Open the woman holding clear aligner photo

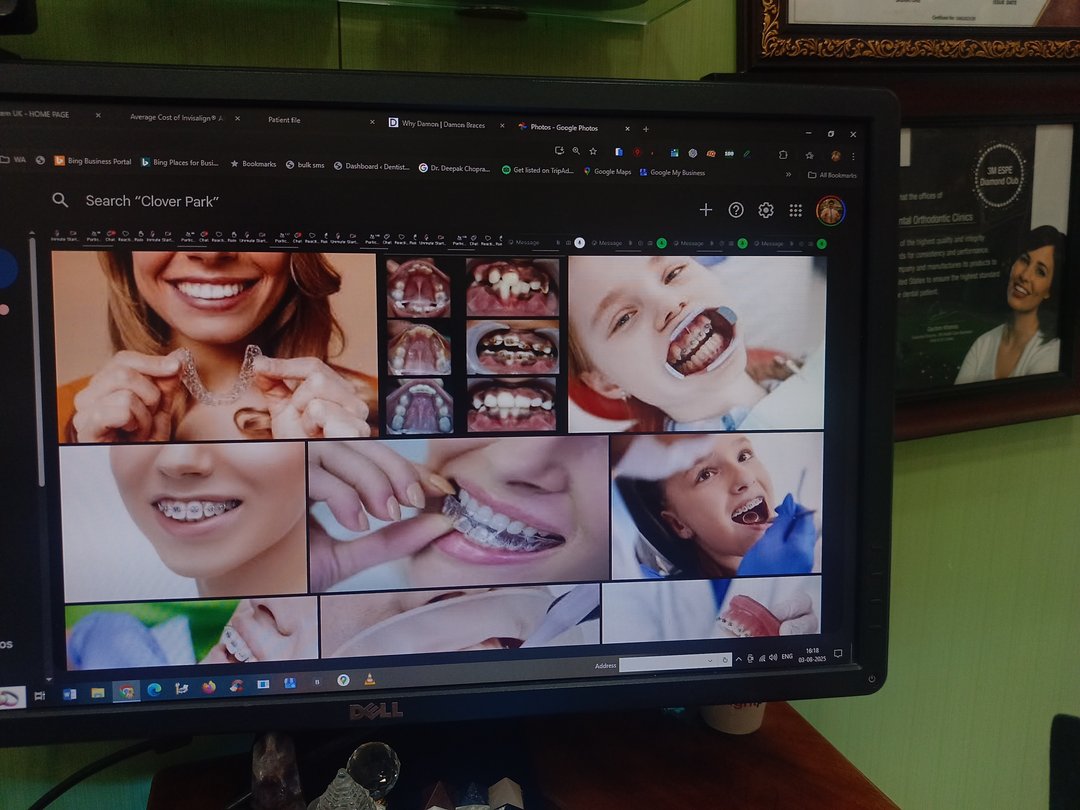(215, 344)
